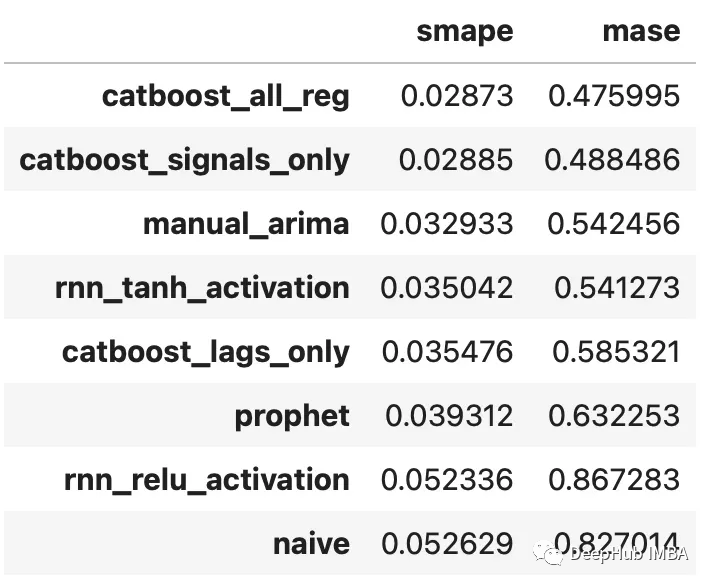Click the rnn_relu_activation row label

pyautogui.click(x=207, y=480)
